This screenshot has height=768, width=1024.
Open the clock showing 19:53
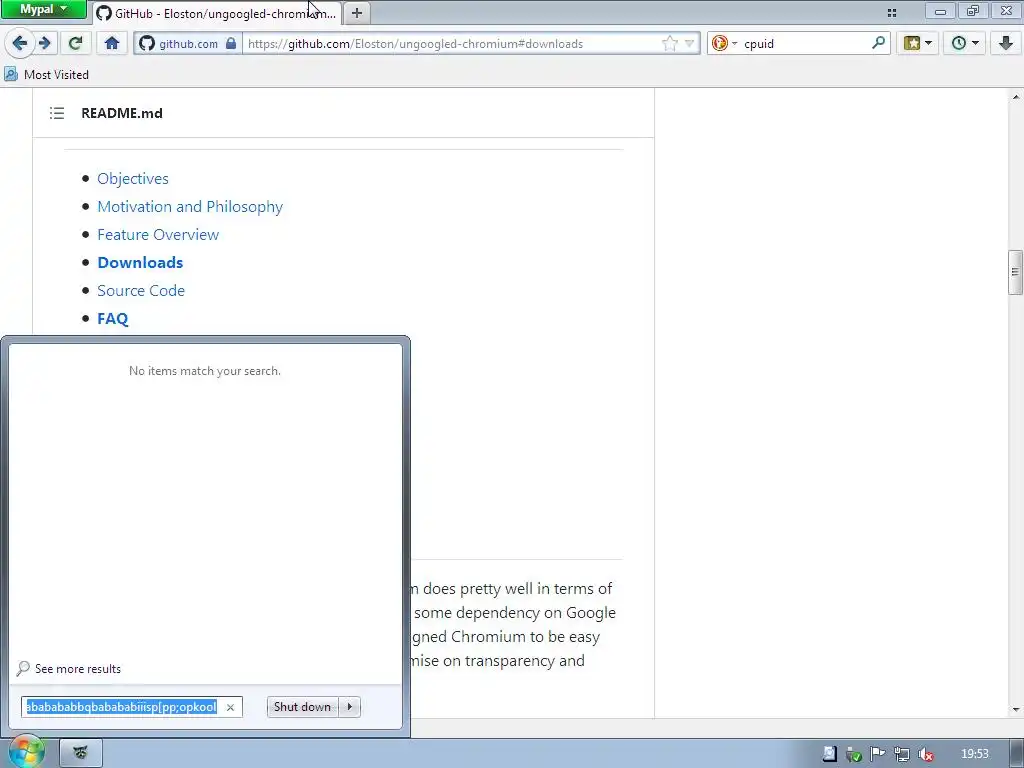(974, 754)
